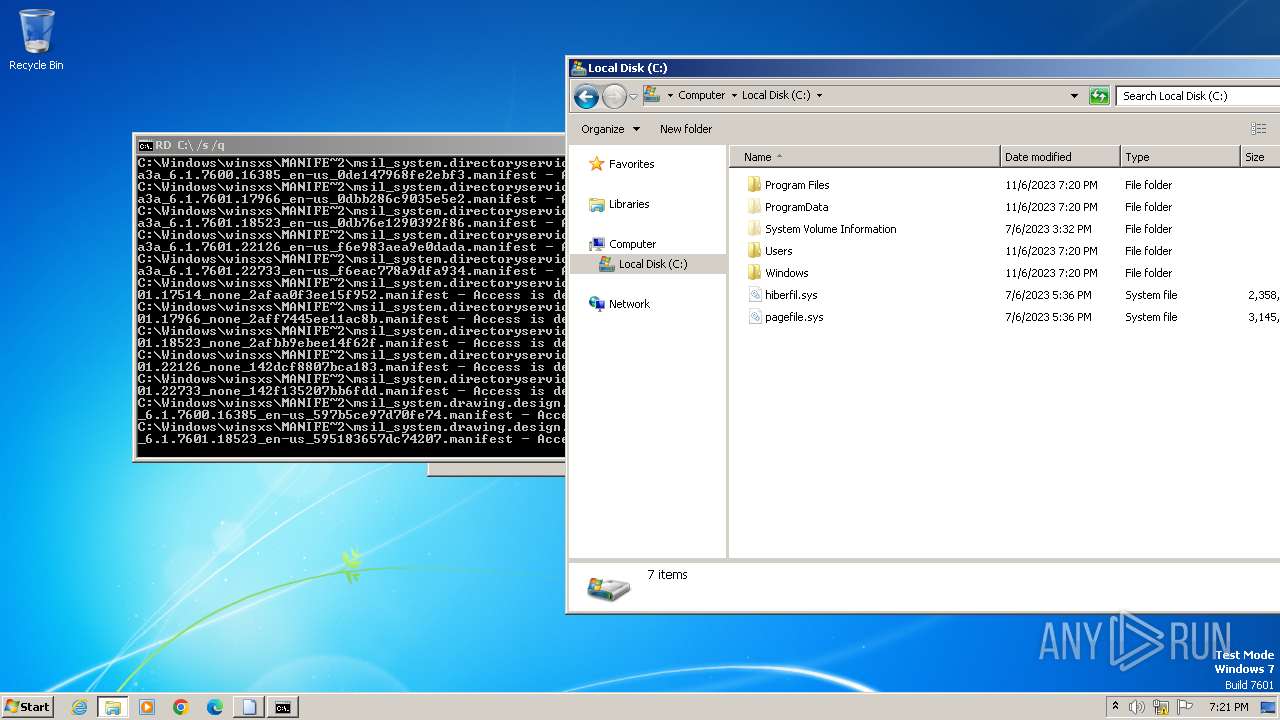Change view with the views icon
The image size is (1280, 720).
[x=1258, y=129]
